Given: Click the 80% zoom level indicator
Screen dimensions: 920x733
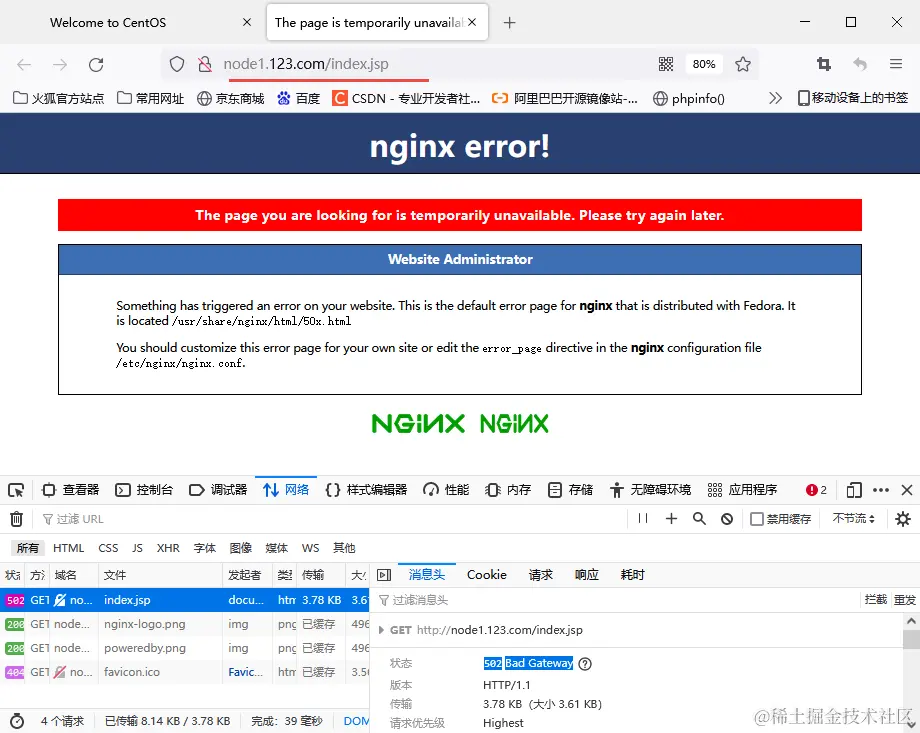Looking at the screenshot, I should [x=703, y=64].
